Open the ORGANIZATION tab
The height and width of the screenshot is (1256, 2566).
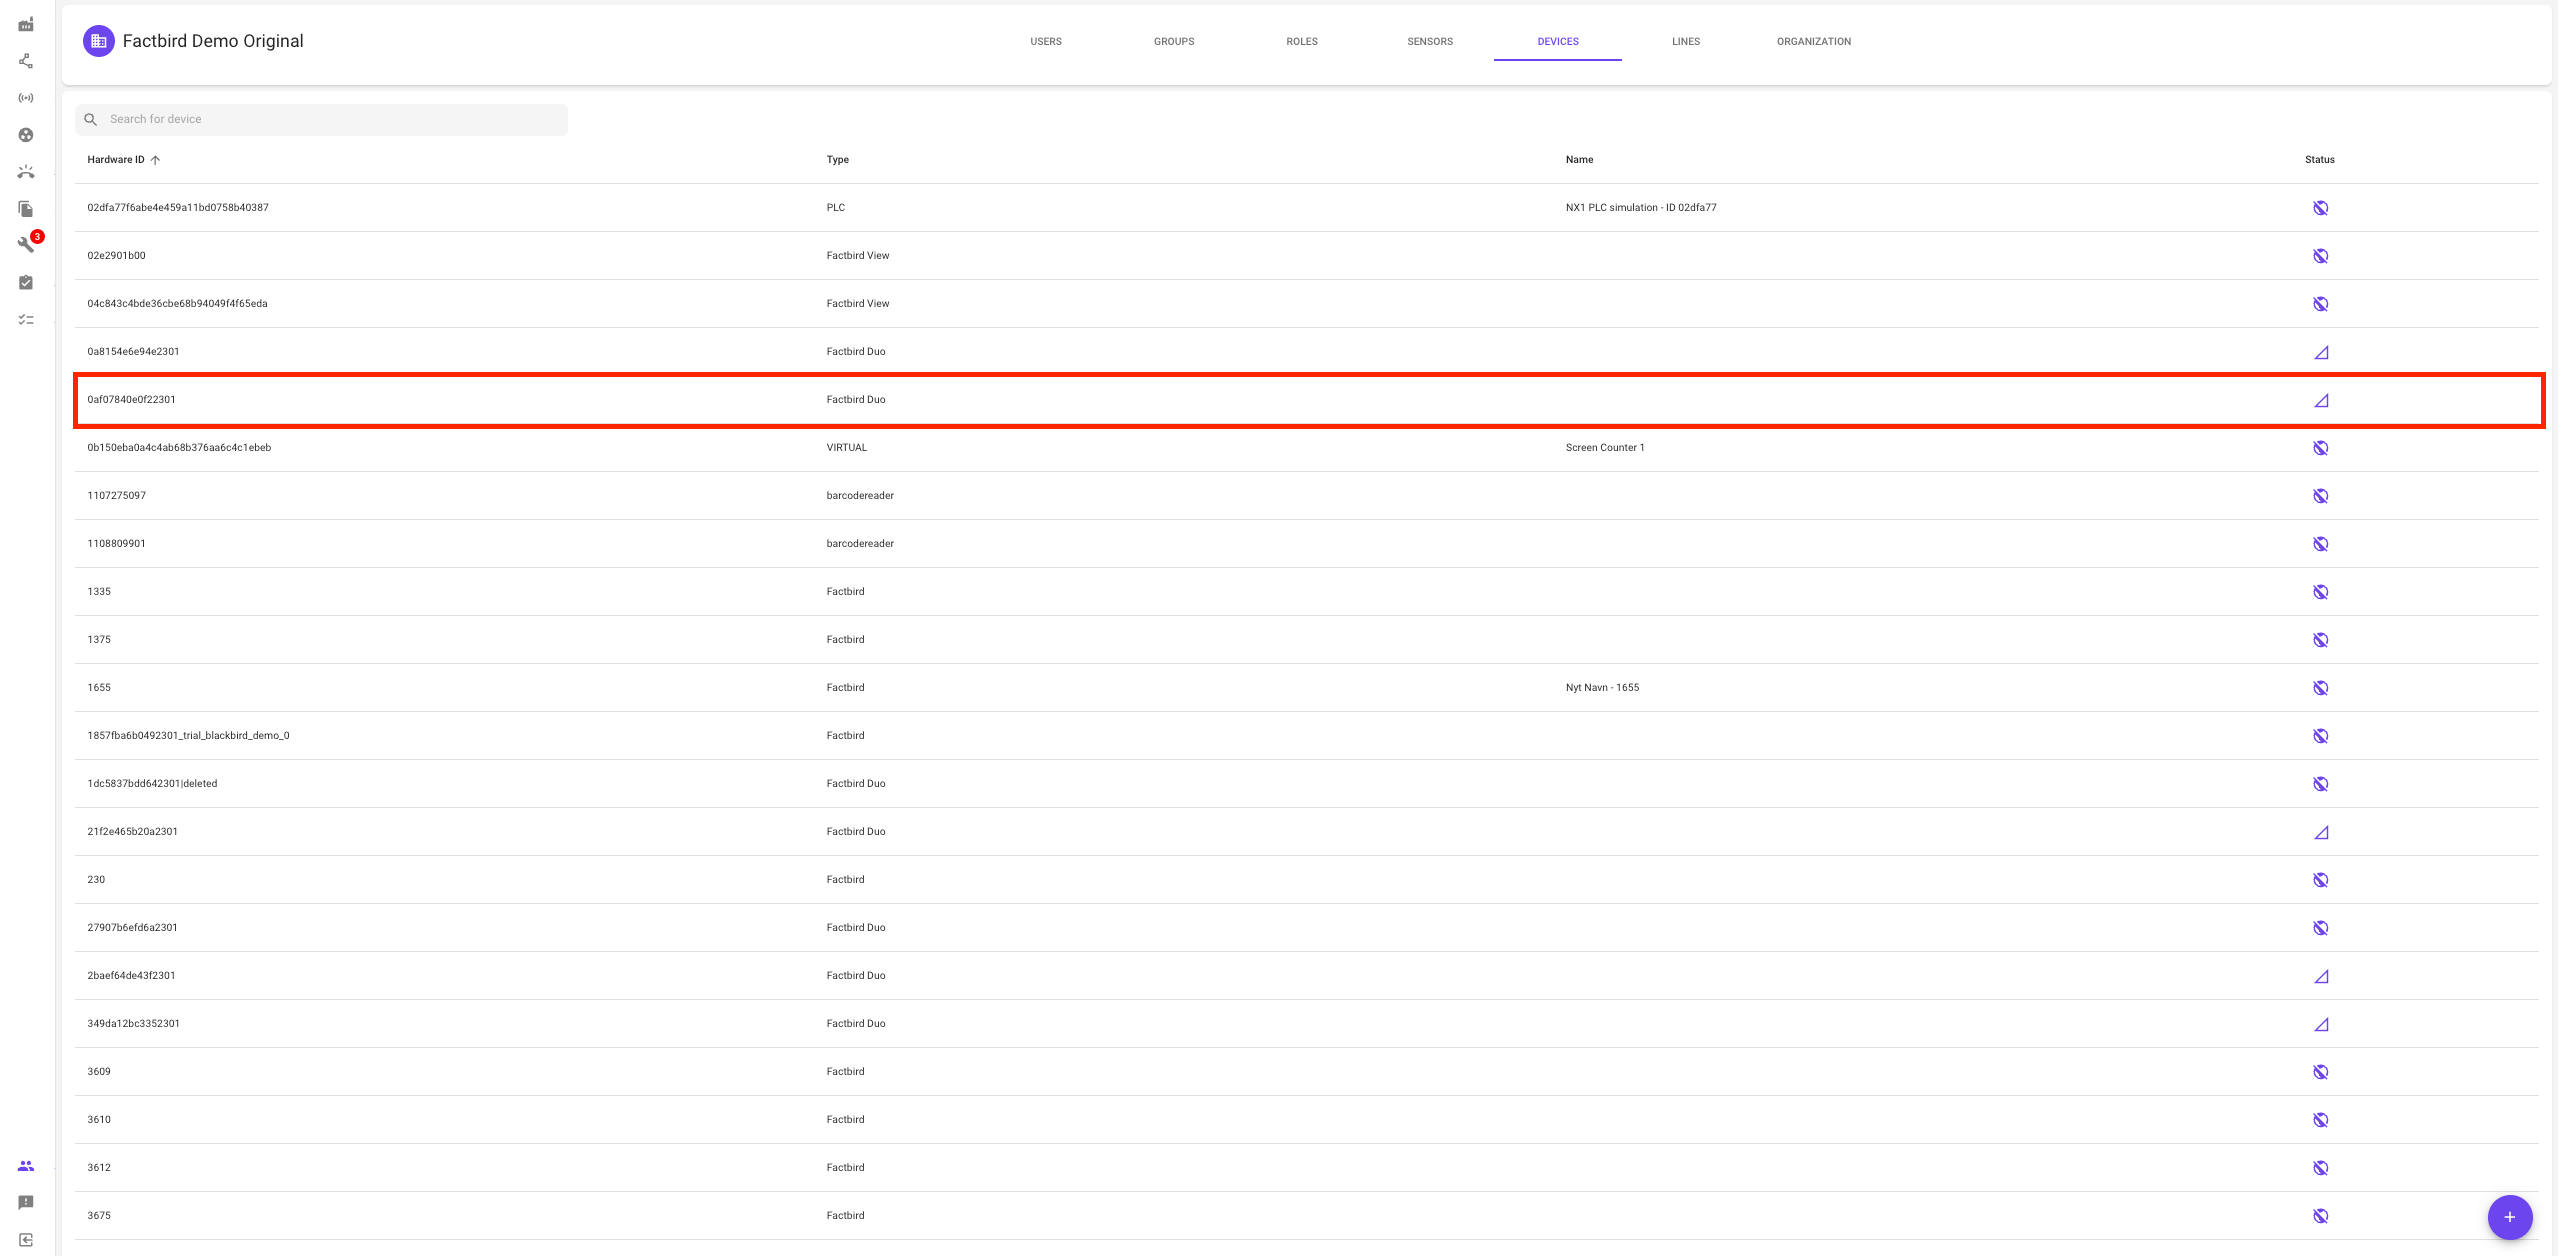click(1814, 42)
